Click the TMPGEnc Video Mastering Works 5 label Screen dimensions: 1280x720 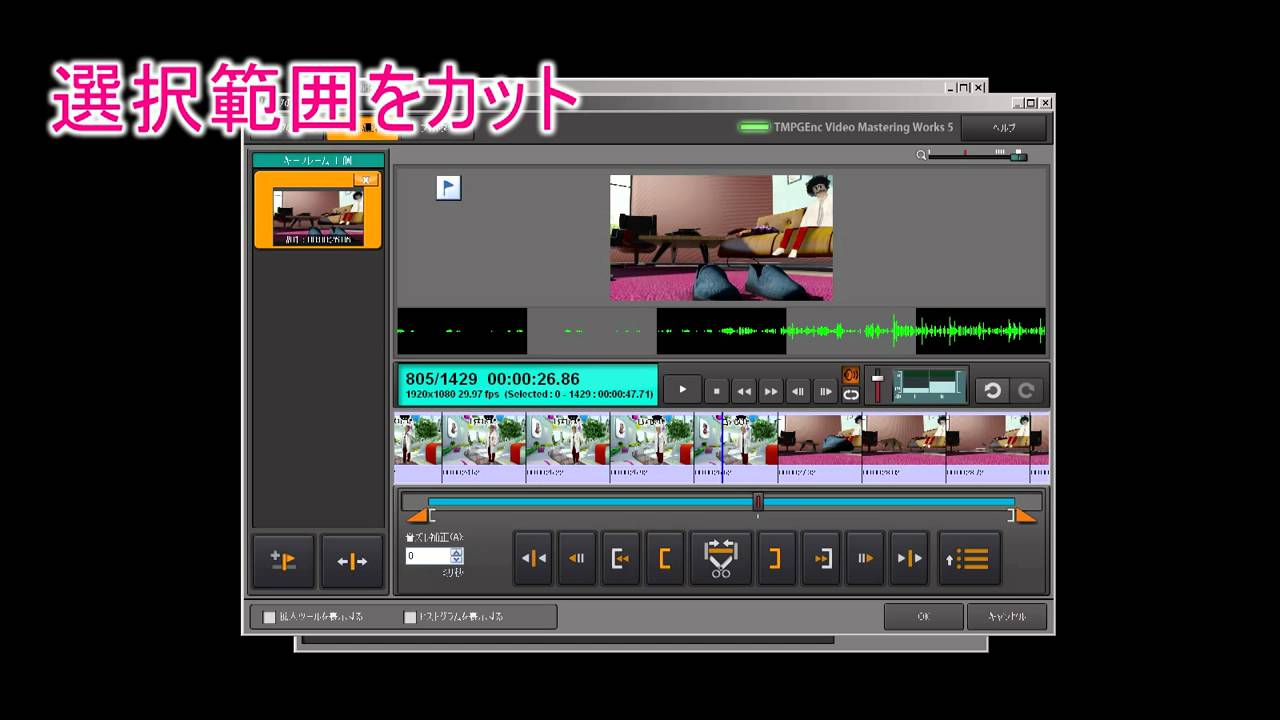click(x=864, y=127)
